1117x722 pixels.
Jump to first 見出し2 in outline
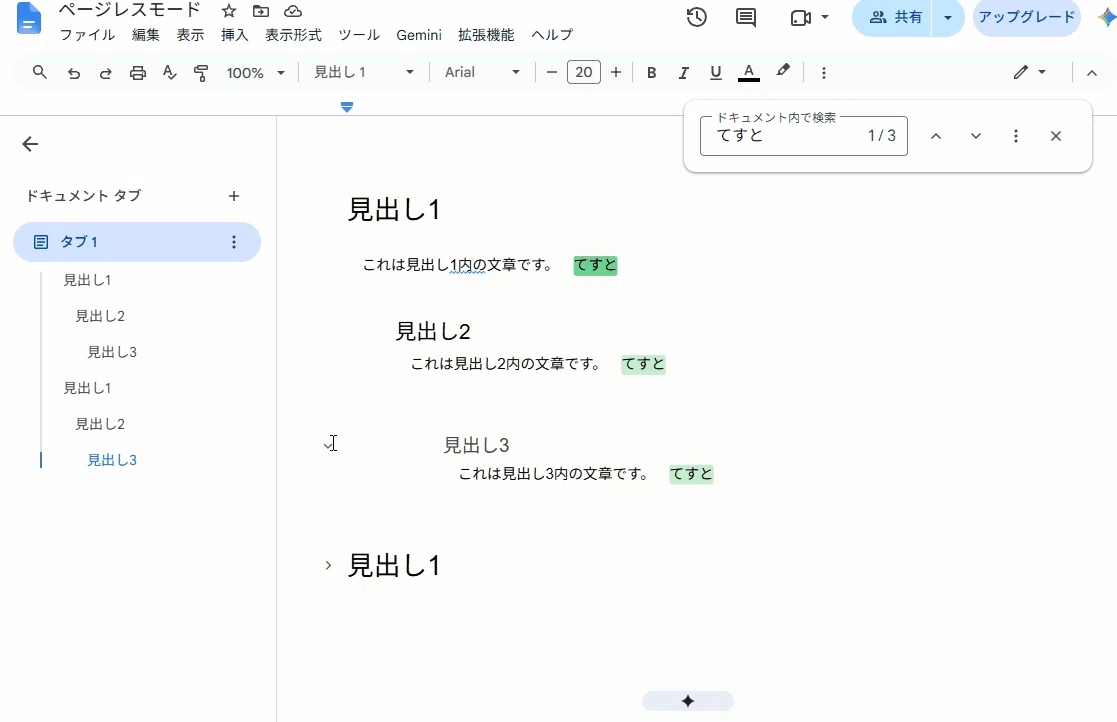pyautogui.click(x=100, y=316)
